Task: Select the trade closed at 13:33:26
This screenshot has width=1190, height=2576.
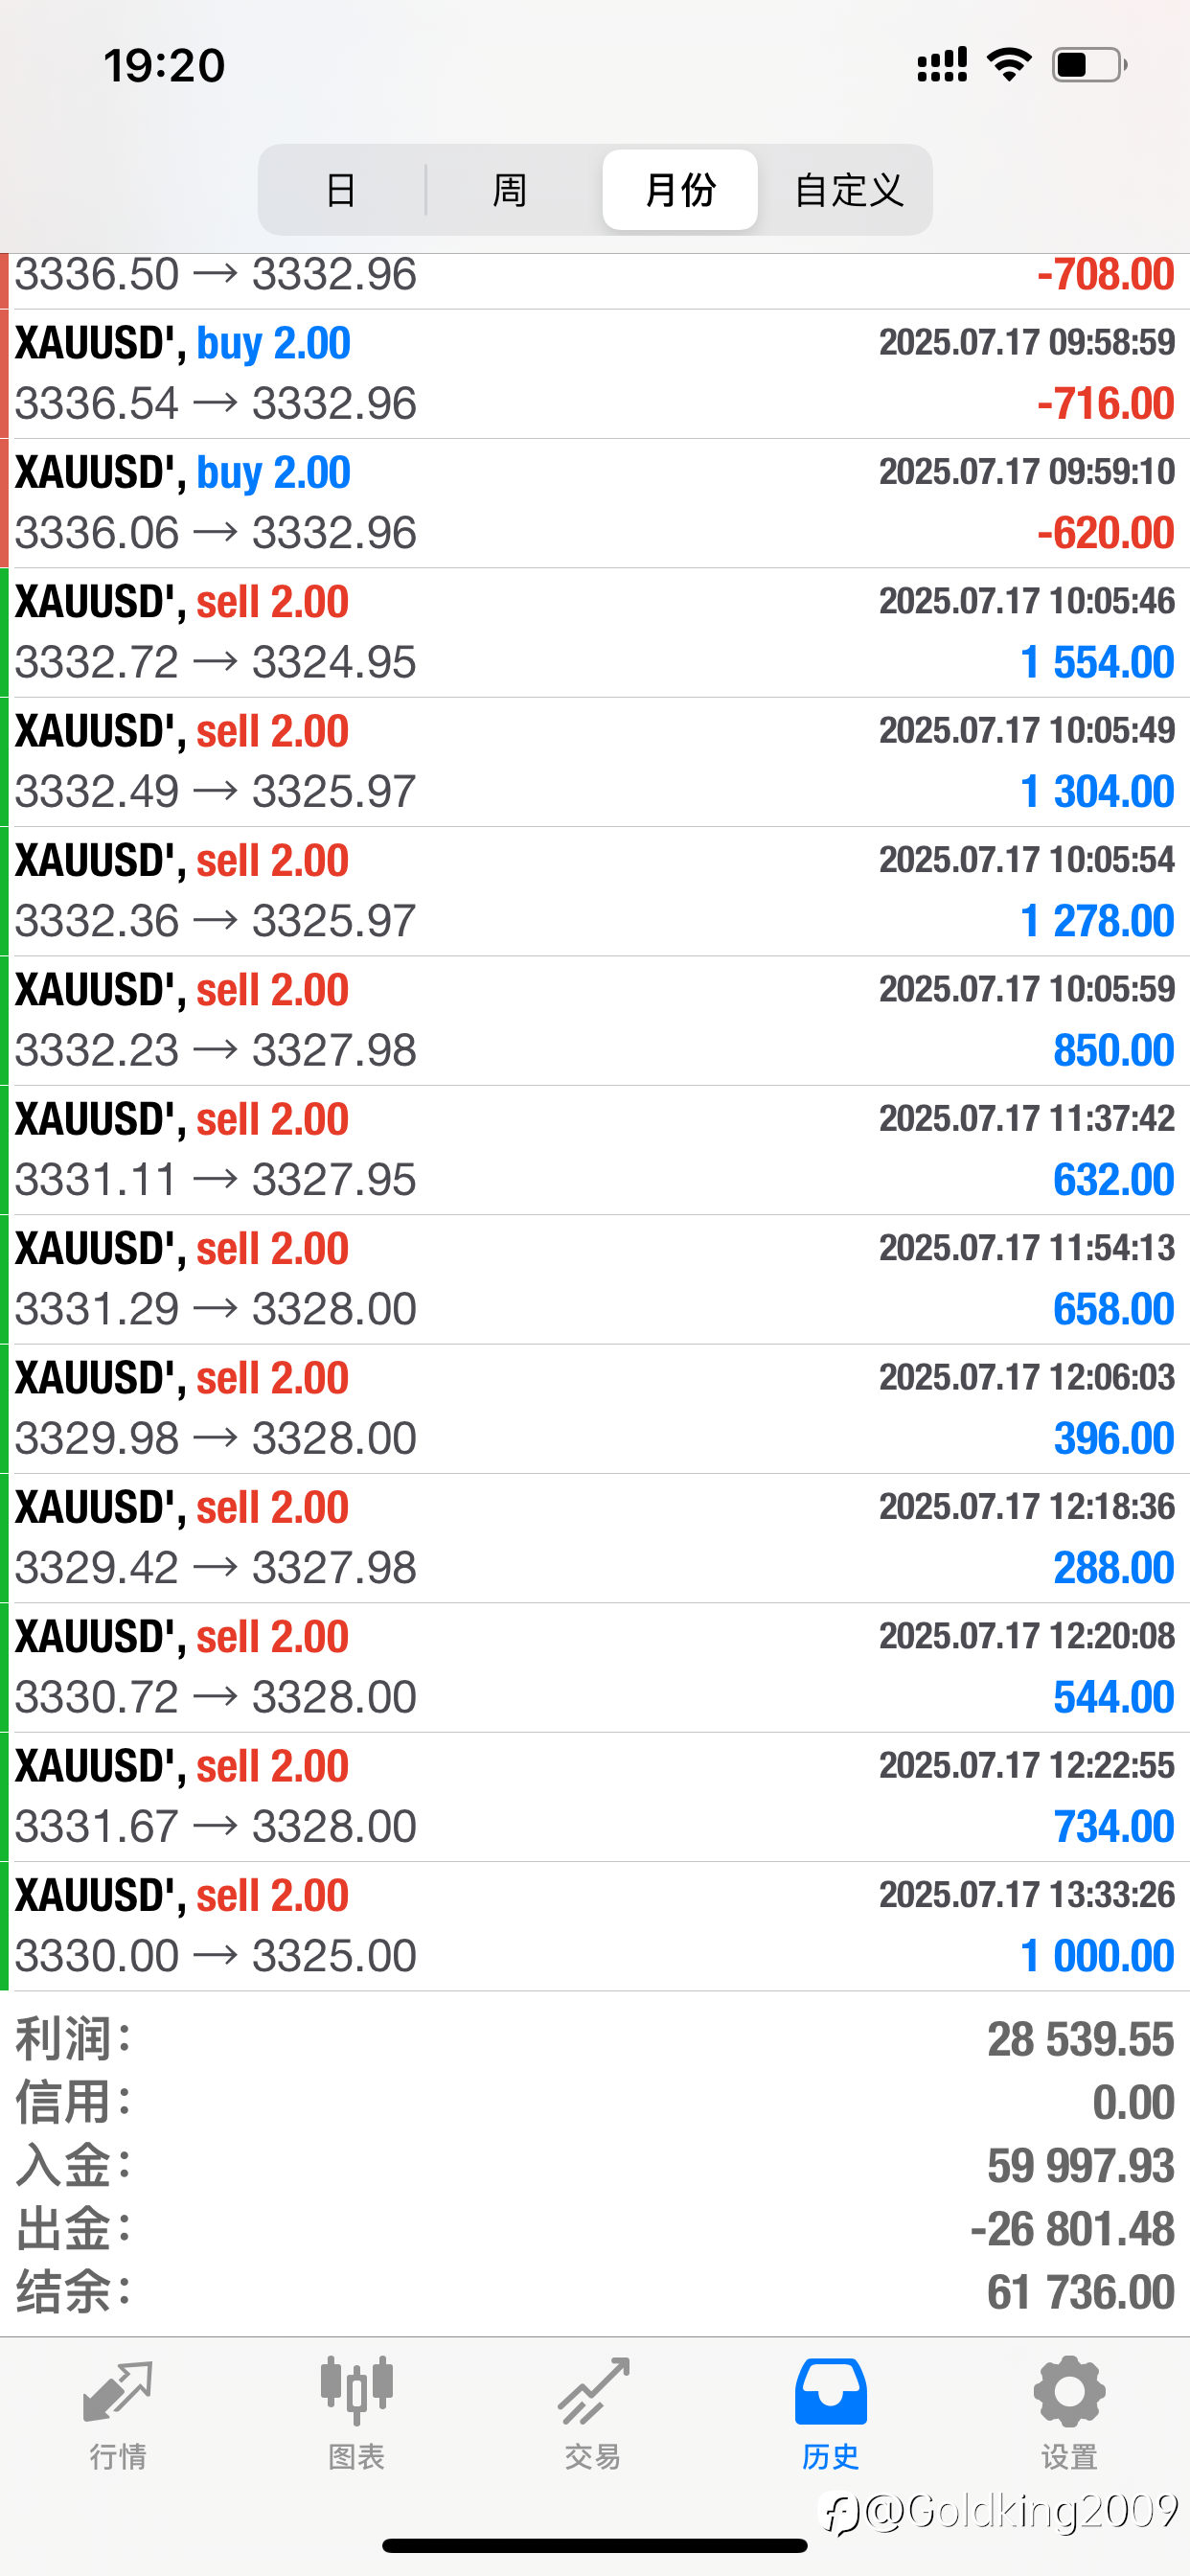Action: pyautogui.click(x=595, y=1926)
